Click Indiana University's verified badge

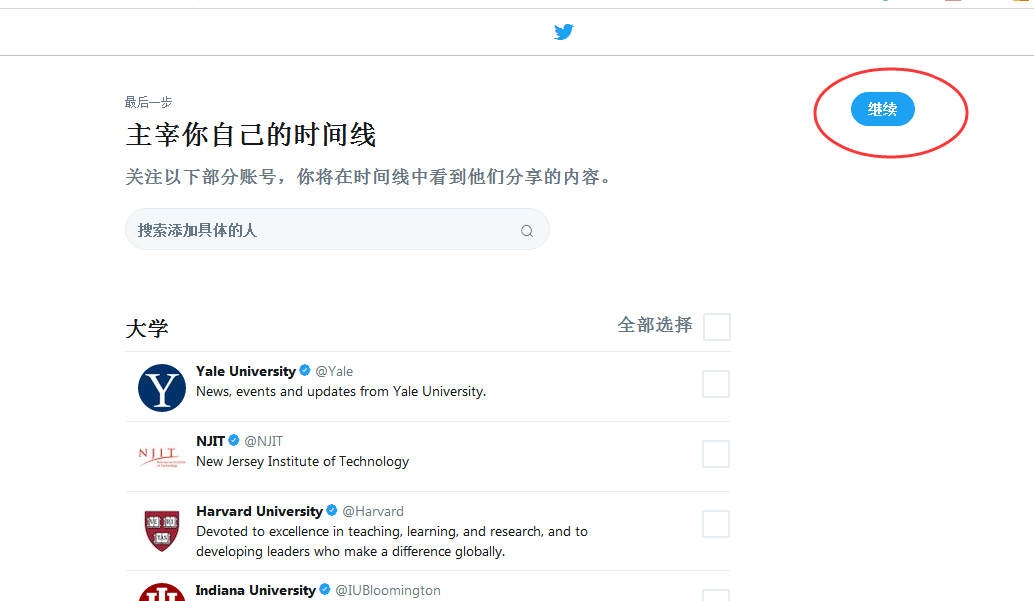324,590
